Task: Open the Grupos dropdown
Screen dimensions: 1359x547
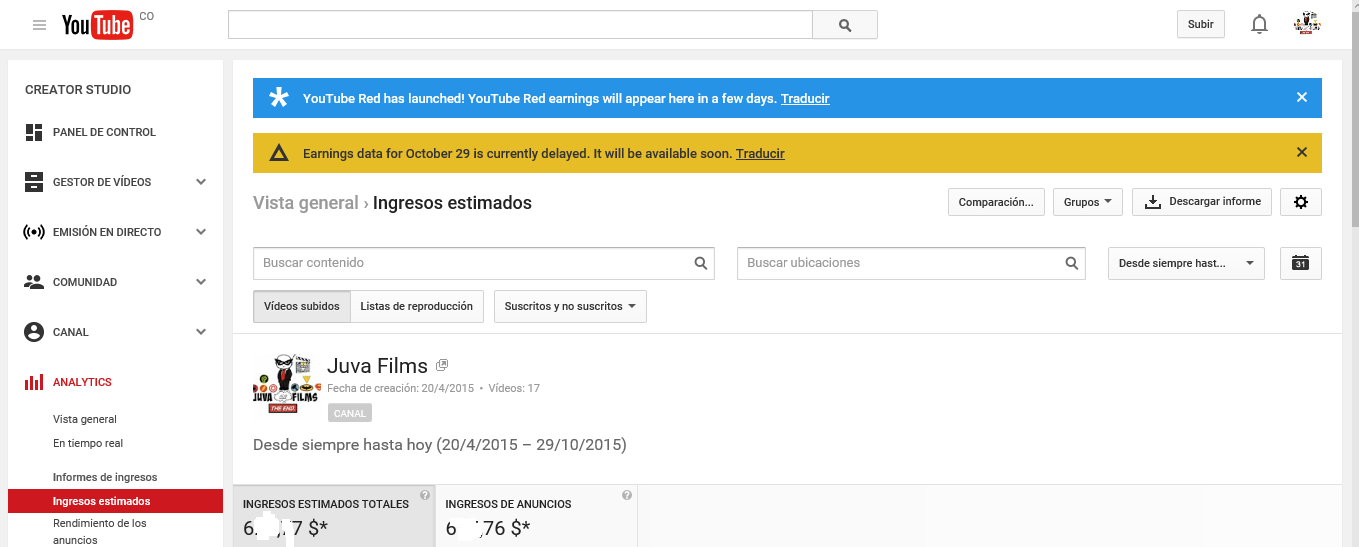Action: [x=1088, y=202]
